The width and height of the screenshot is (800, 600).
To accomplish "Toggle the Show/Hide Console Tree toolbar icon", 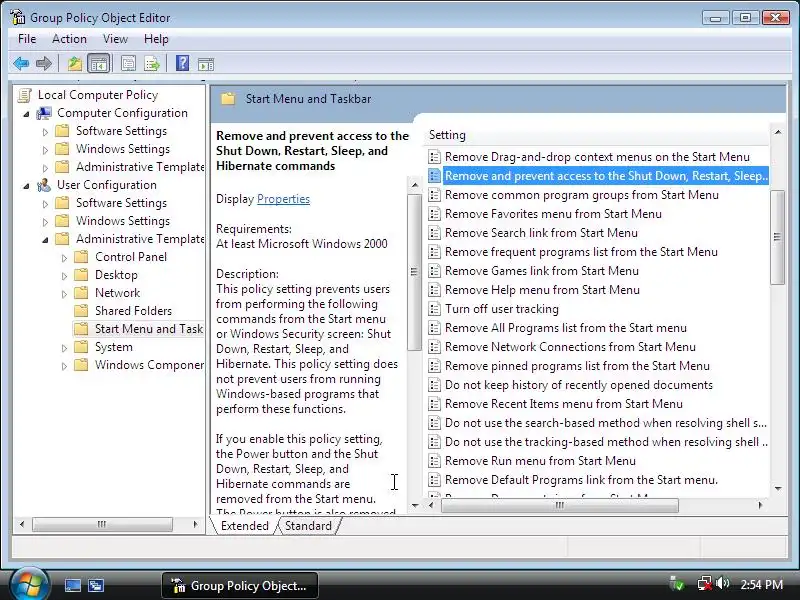I will (x=98, y=64).
